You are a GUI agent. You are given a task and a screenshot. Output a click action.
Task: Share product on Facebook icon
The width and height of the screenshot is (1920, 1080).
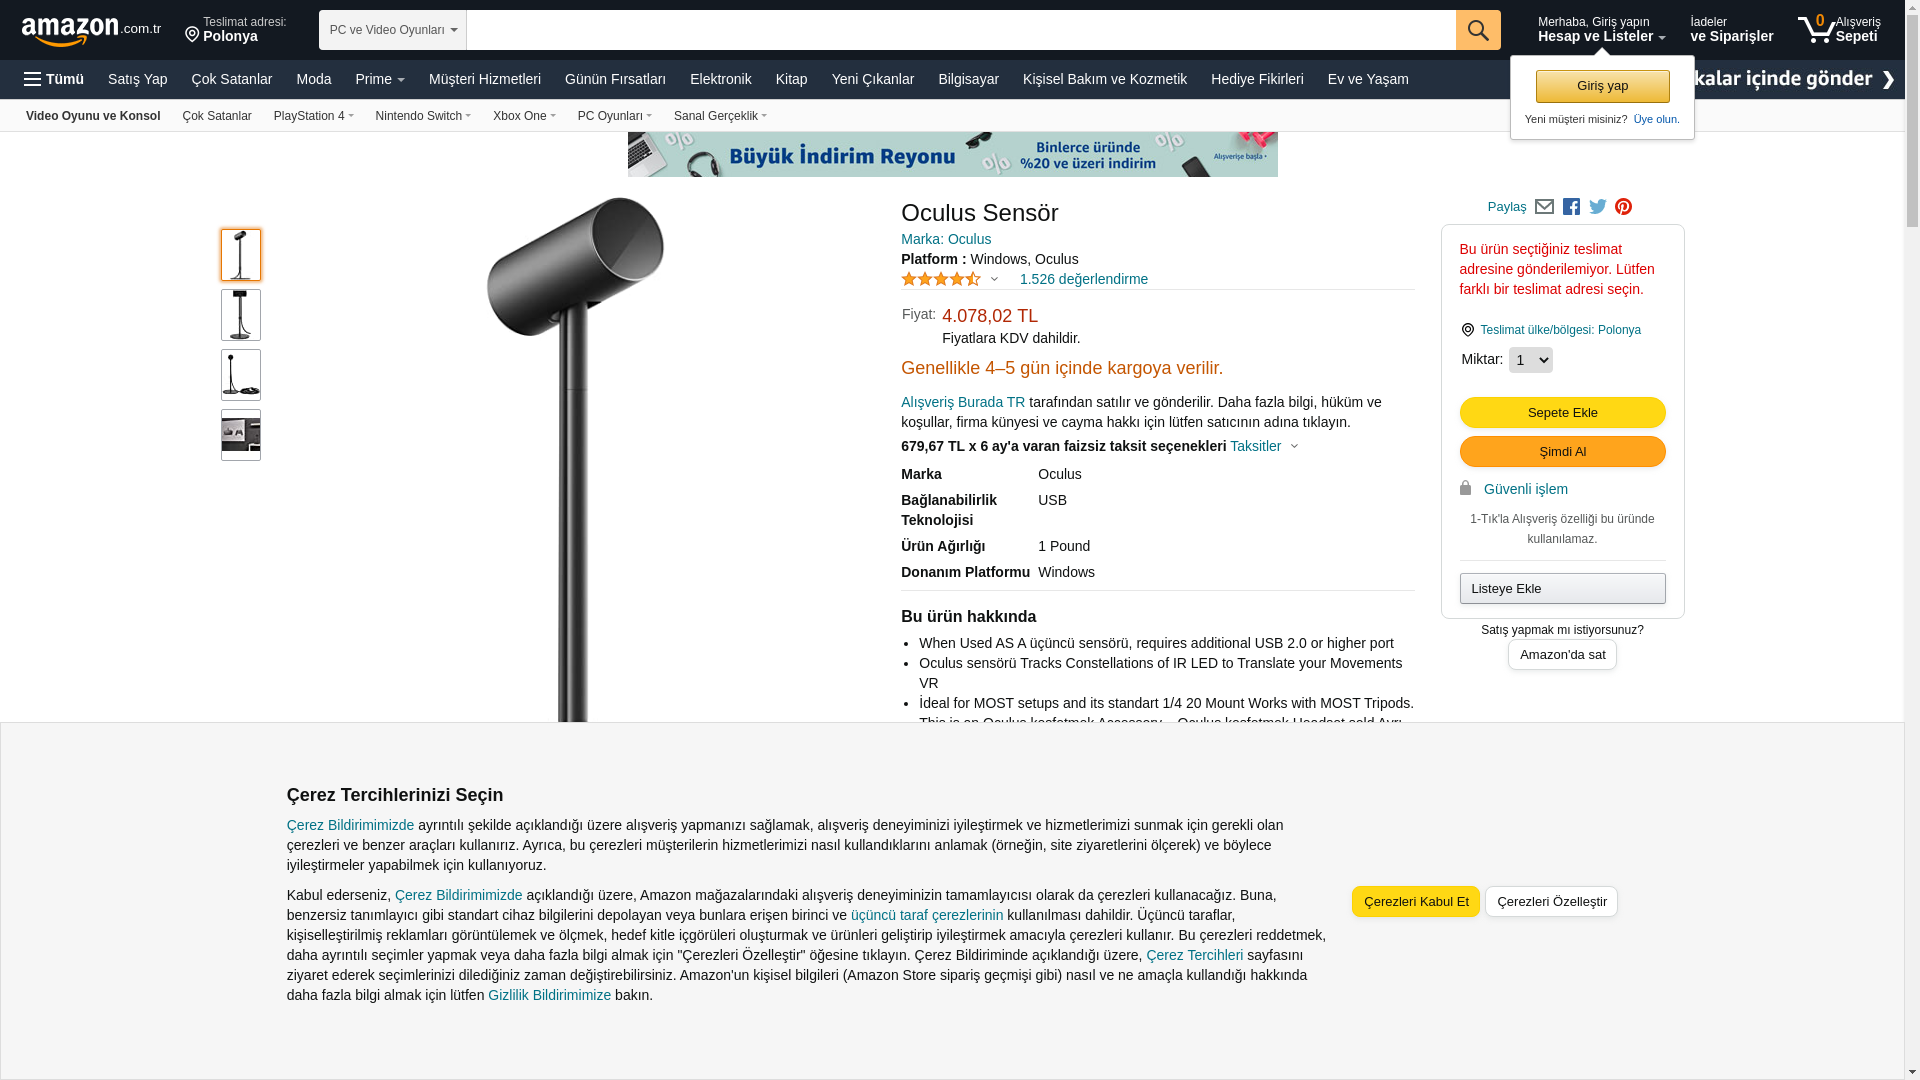coord(1571,207)
